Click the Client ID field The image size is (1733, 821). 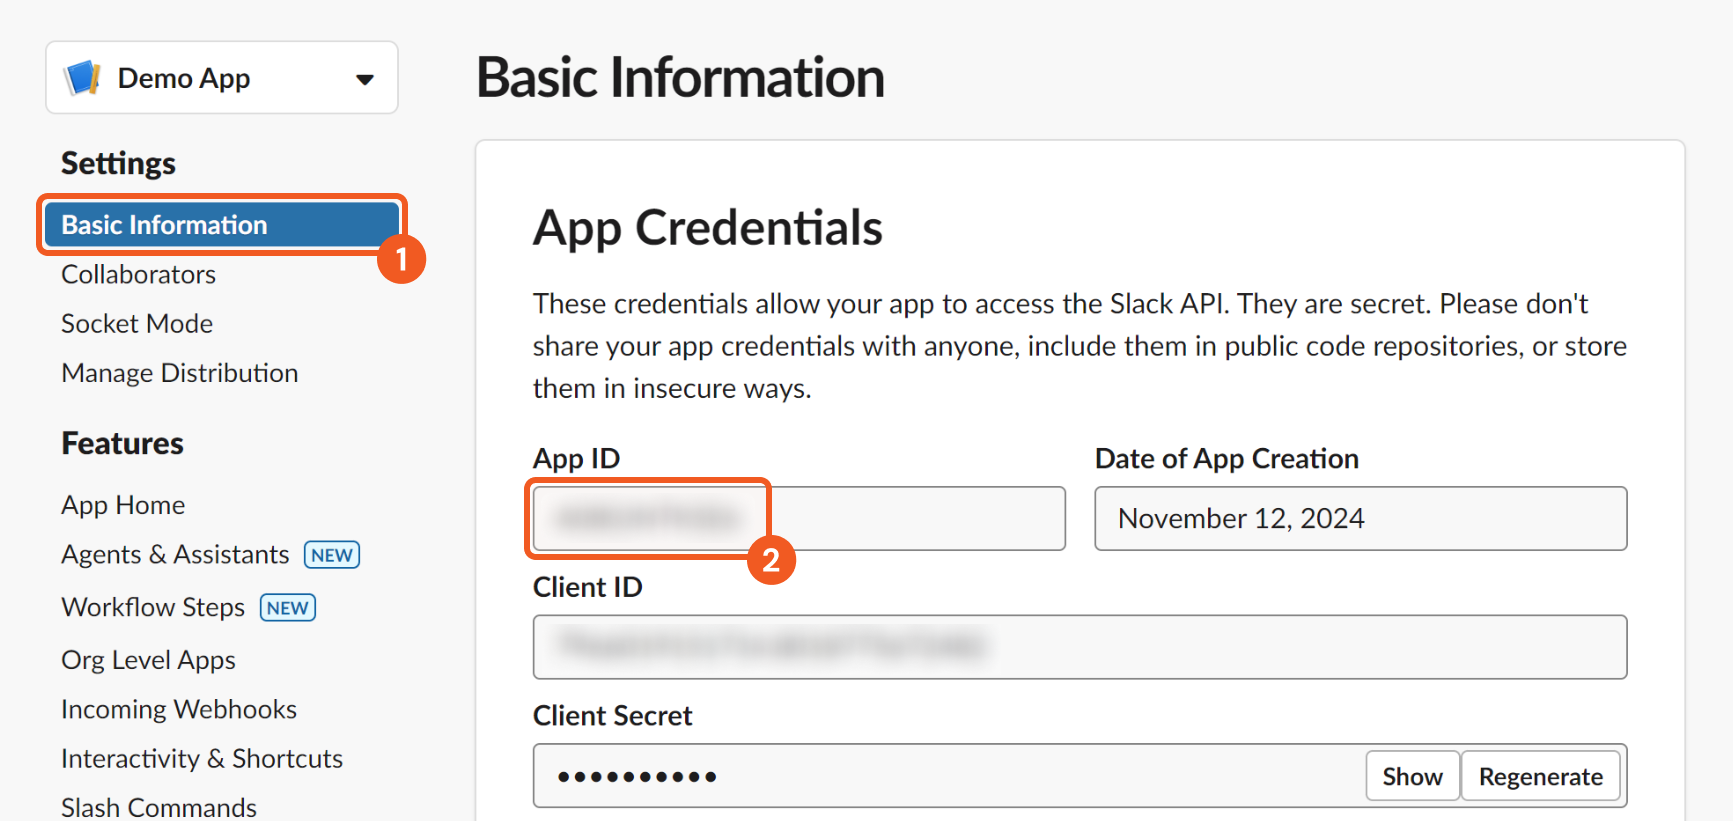click(x=1080, y=647)
